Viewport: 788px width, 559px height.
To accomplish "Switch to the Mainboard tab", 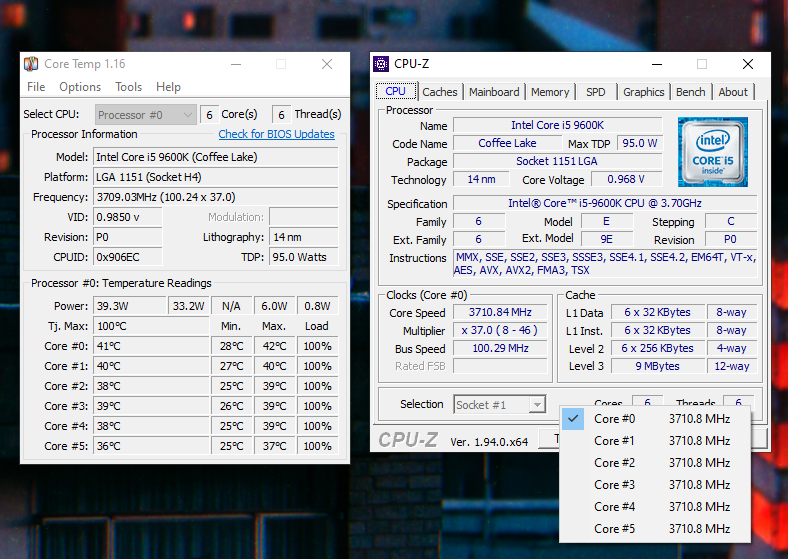I will tap(494, 92).
